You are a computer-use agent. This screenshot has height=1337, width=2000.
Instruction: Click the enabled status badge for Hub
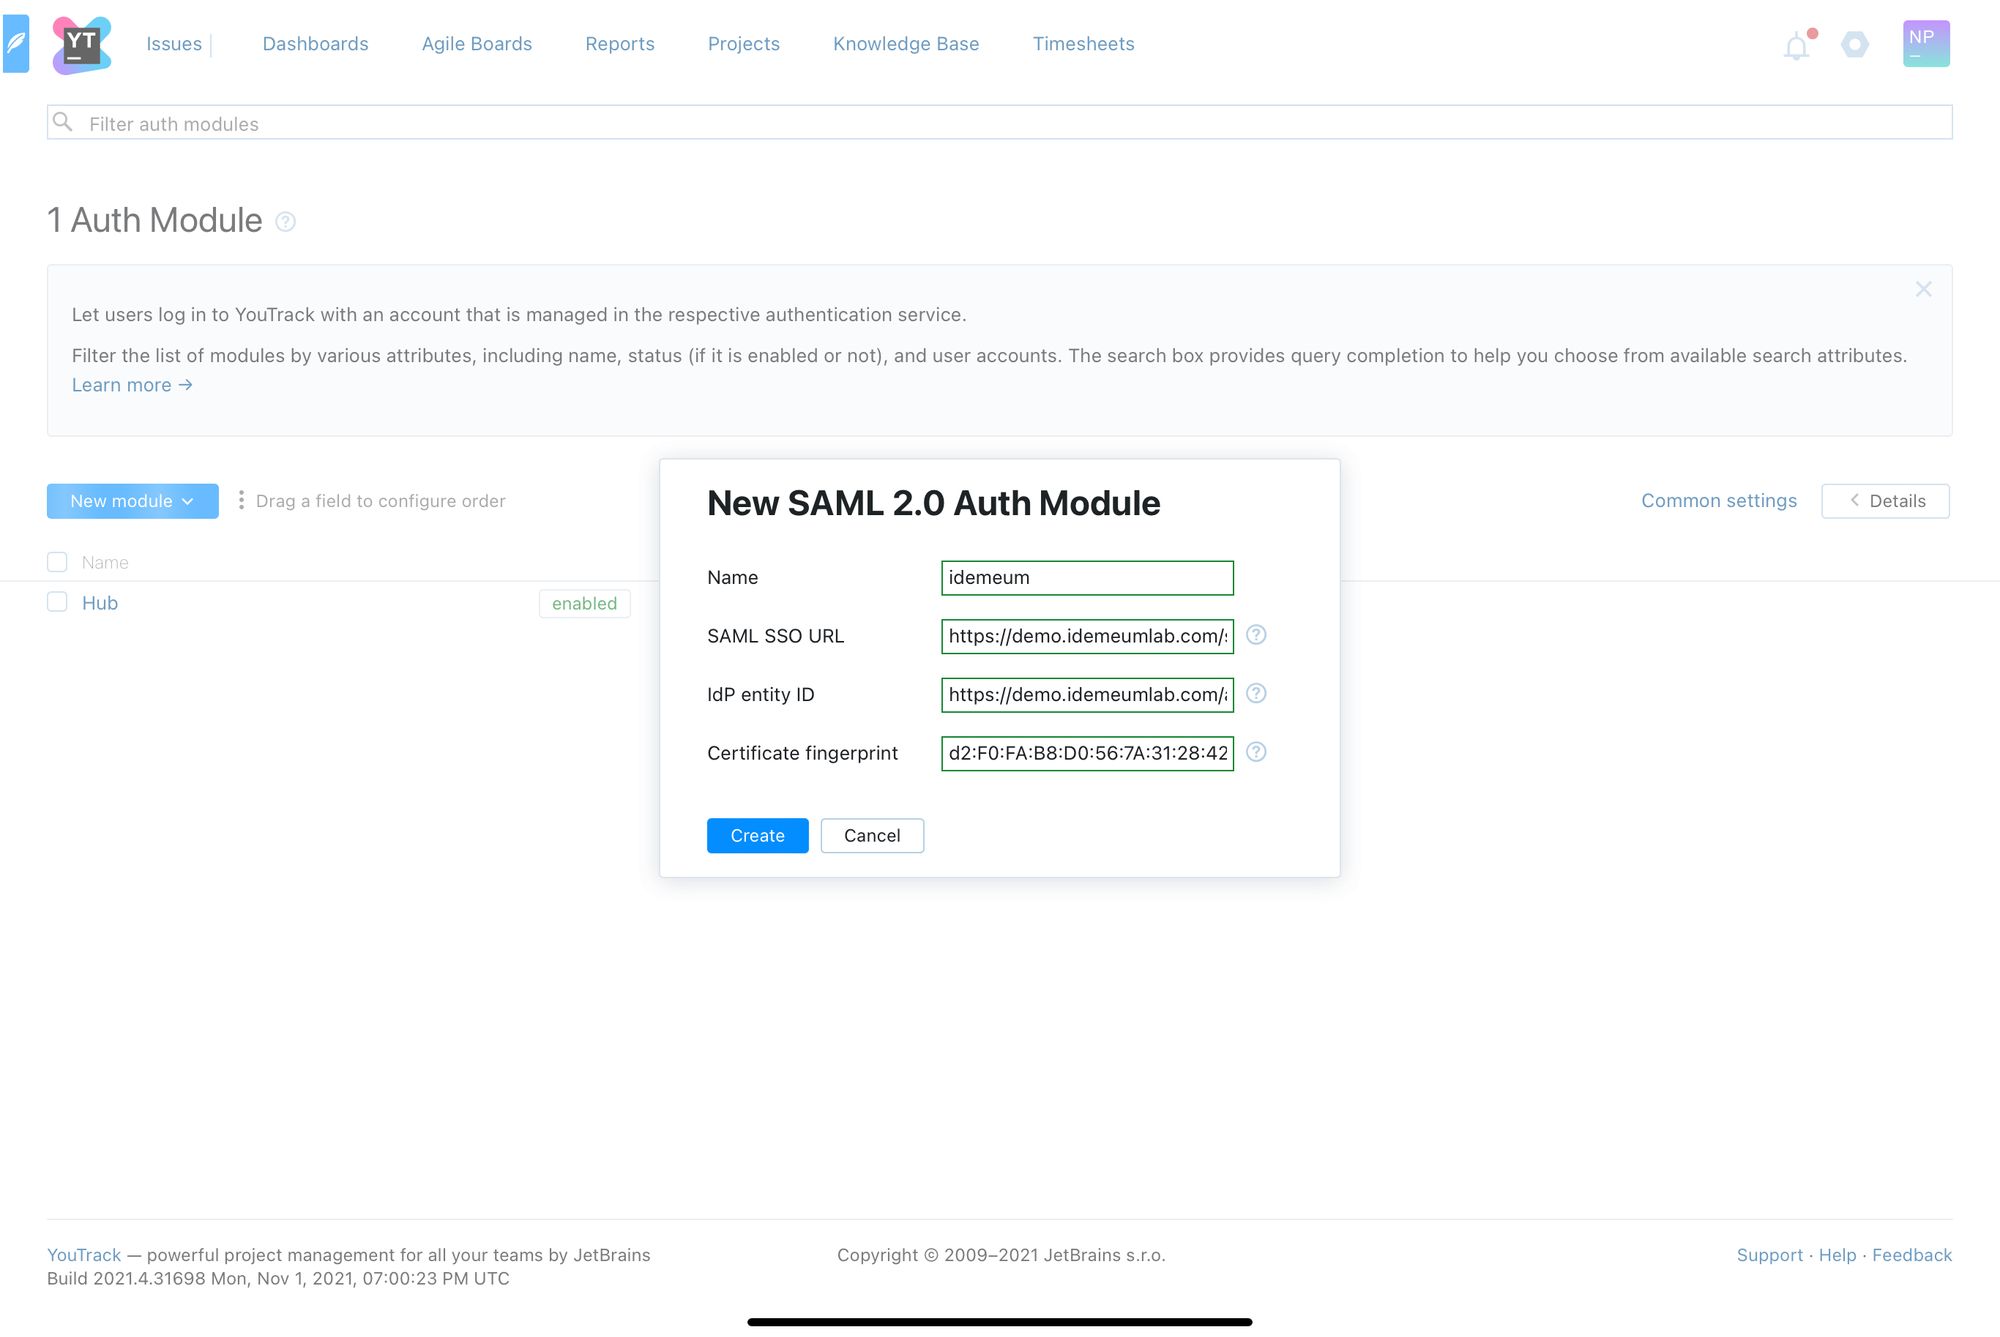585,603
